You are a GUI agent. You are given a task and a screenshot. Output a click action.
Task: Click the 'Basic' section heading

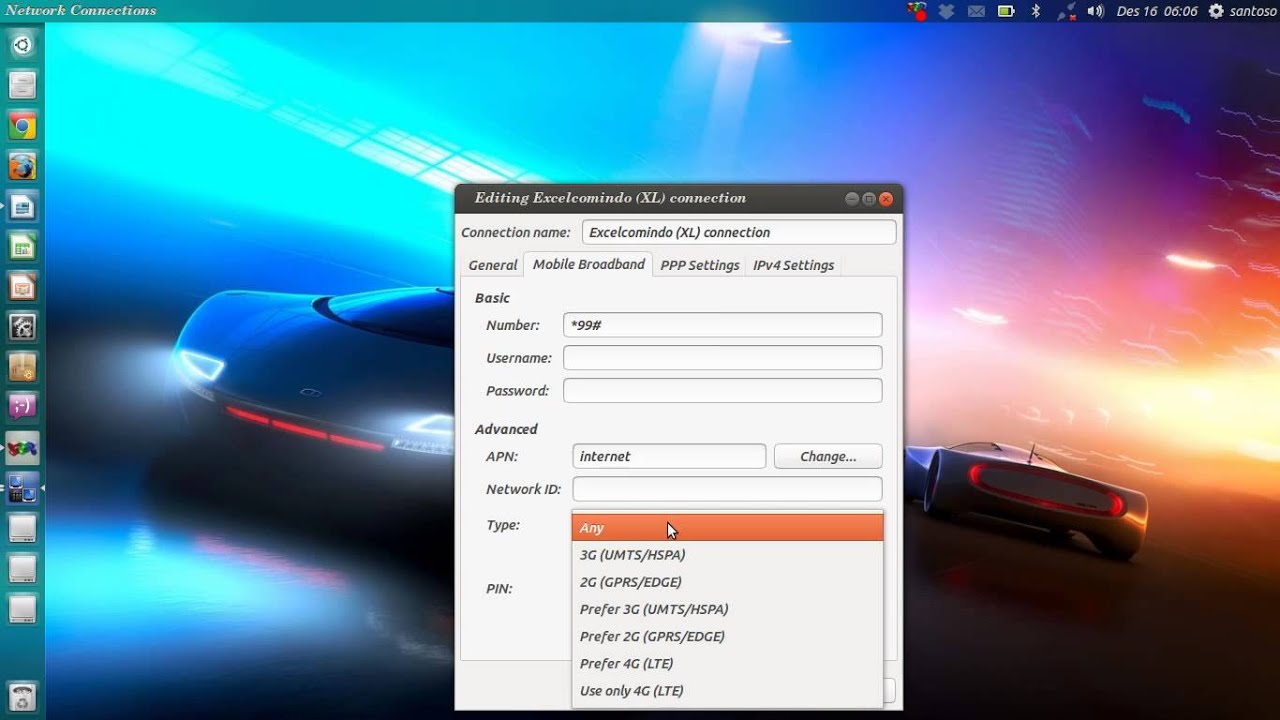[492, 298]
